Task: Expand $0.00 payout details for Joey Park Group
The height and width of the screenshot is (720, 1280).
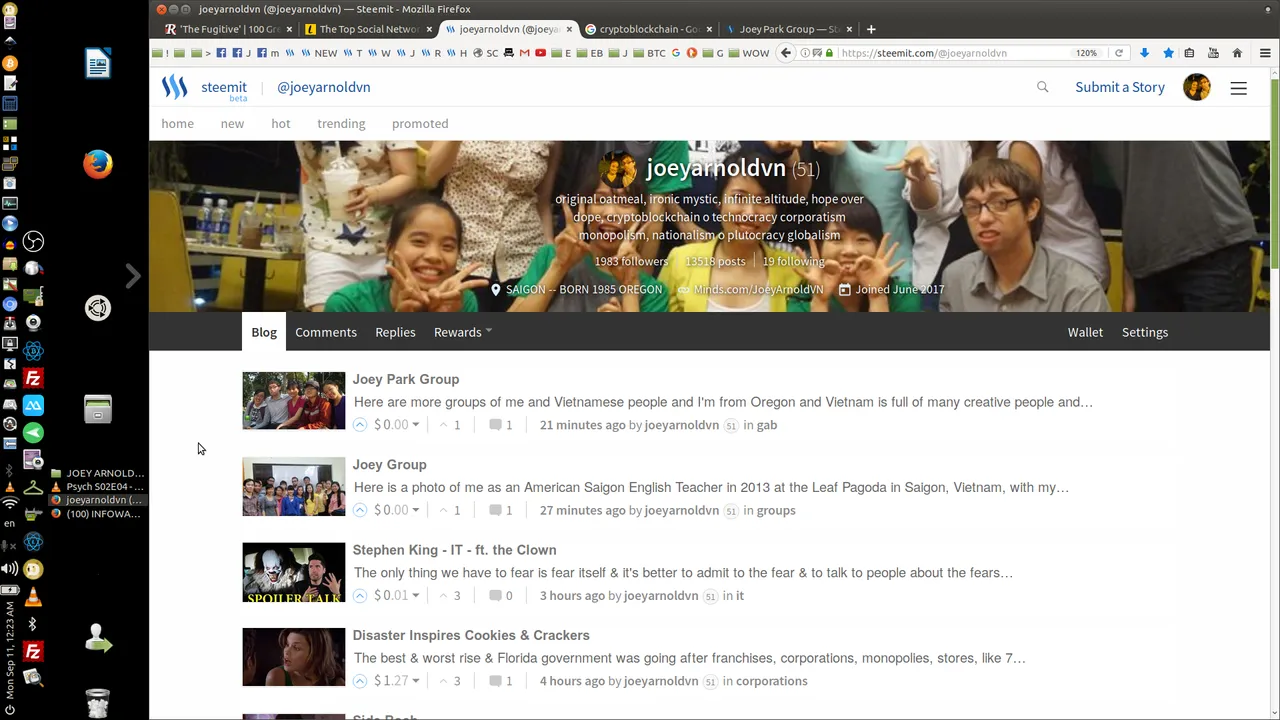Action: [397, 425]
